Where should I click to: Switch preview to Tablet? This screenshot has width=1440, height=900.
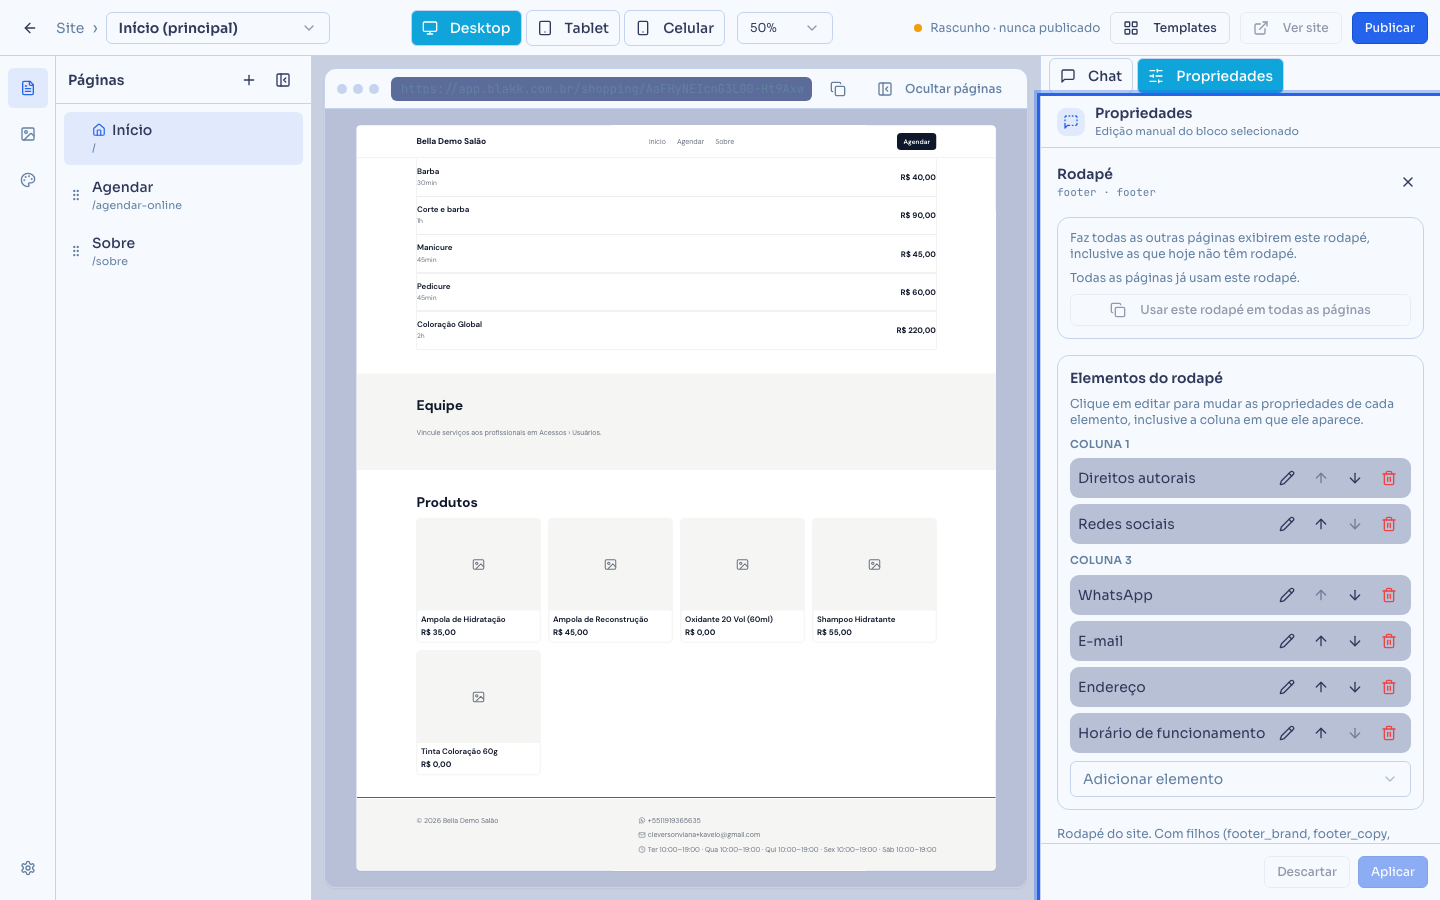pos(573,28)
